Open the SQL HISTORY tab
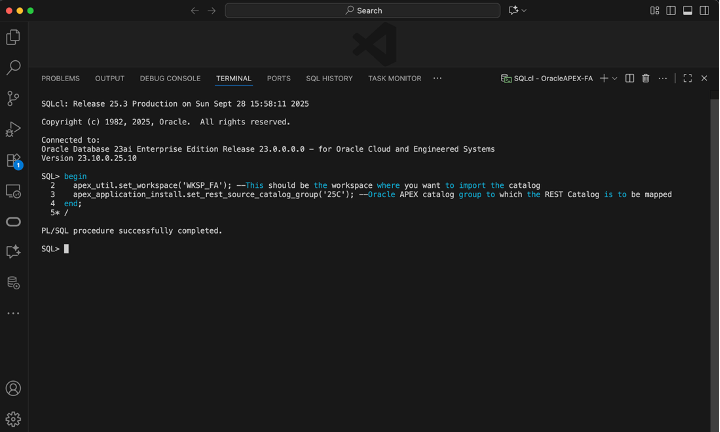 click(x=329, y=79)
